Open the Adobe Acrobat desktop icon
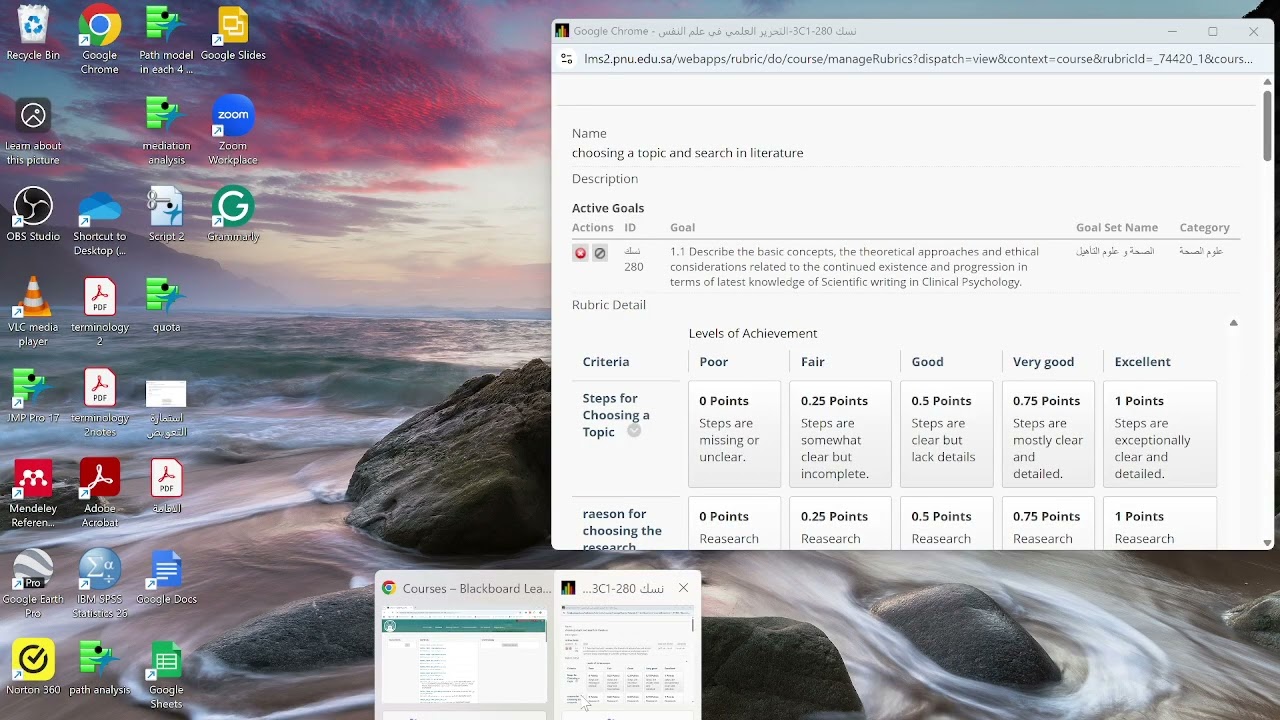1280x720 pixels. (100, 494)
